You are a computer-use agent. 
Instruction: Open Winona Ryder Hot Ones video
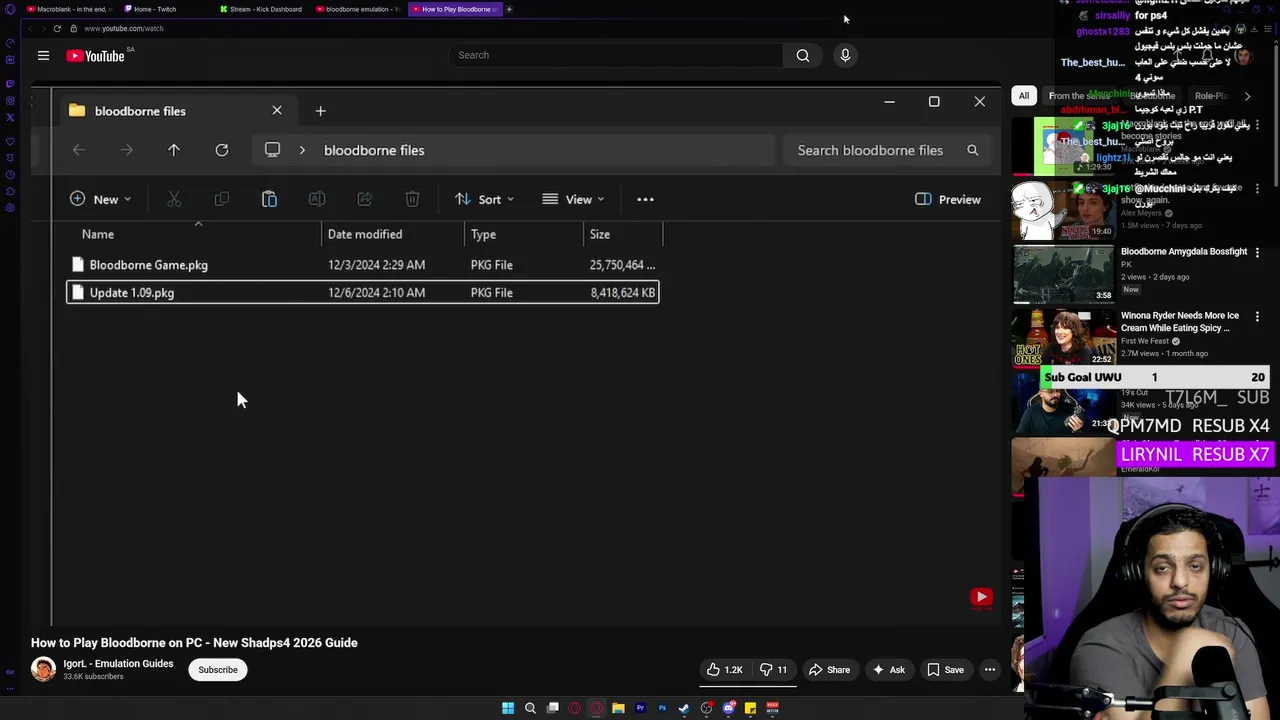click(x=1179, y=322)
